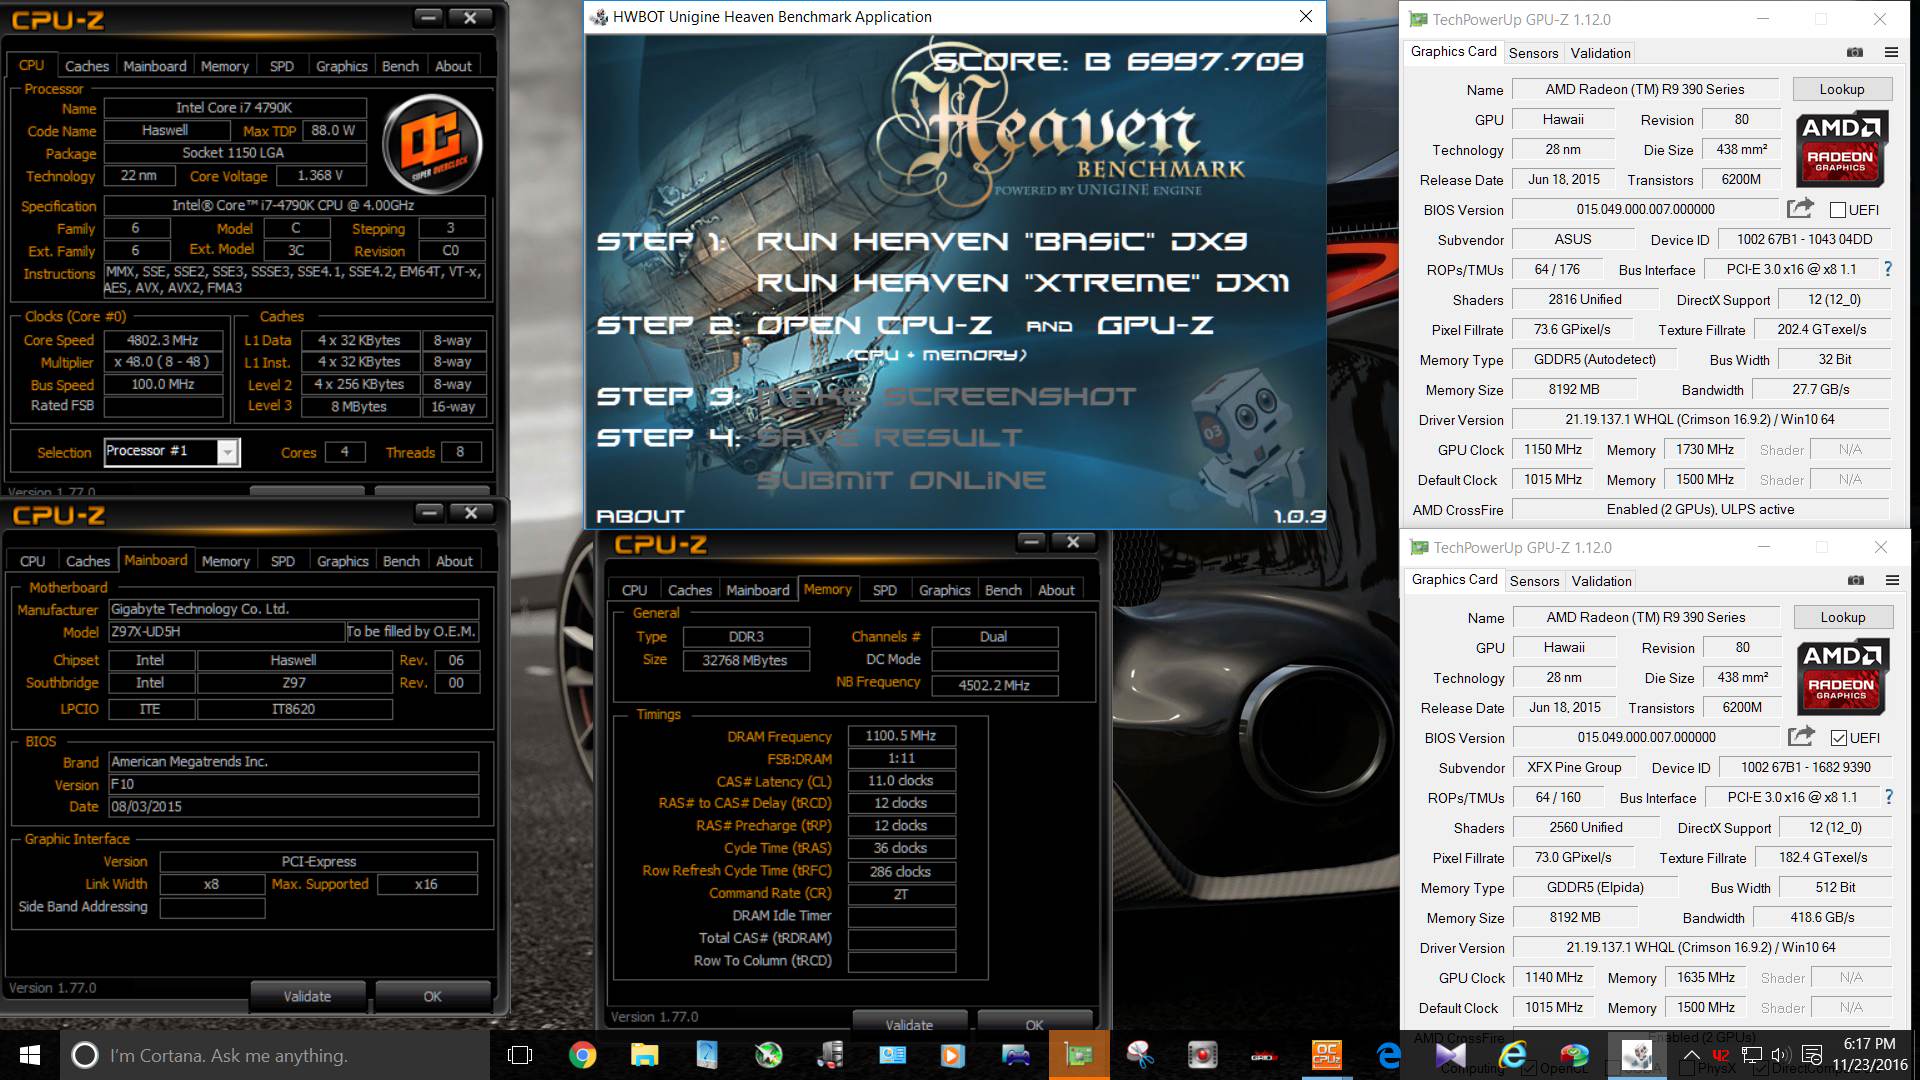Export BIOS via the share icon in top GPU-Z

(1800, 208)
